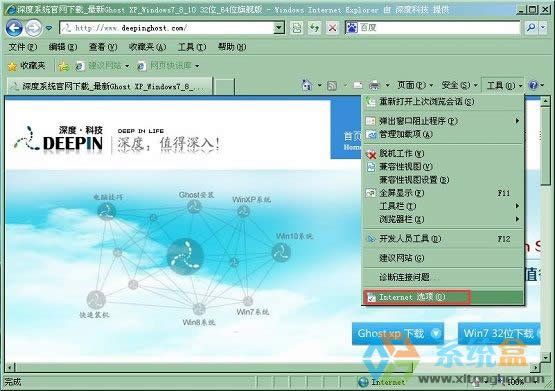The image size is (555, 391).
Task: Click the 百度 search box
Action: coord(439,28)
